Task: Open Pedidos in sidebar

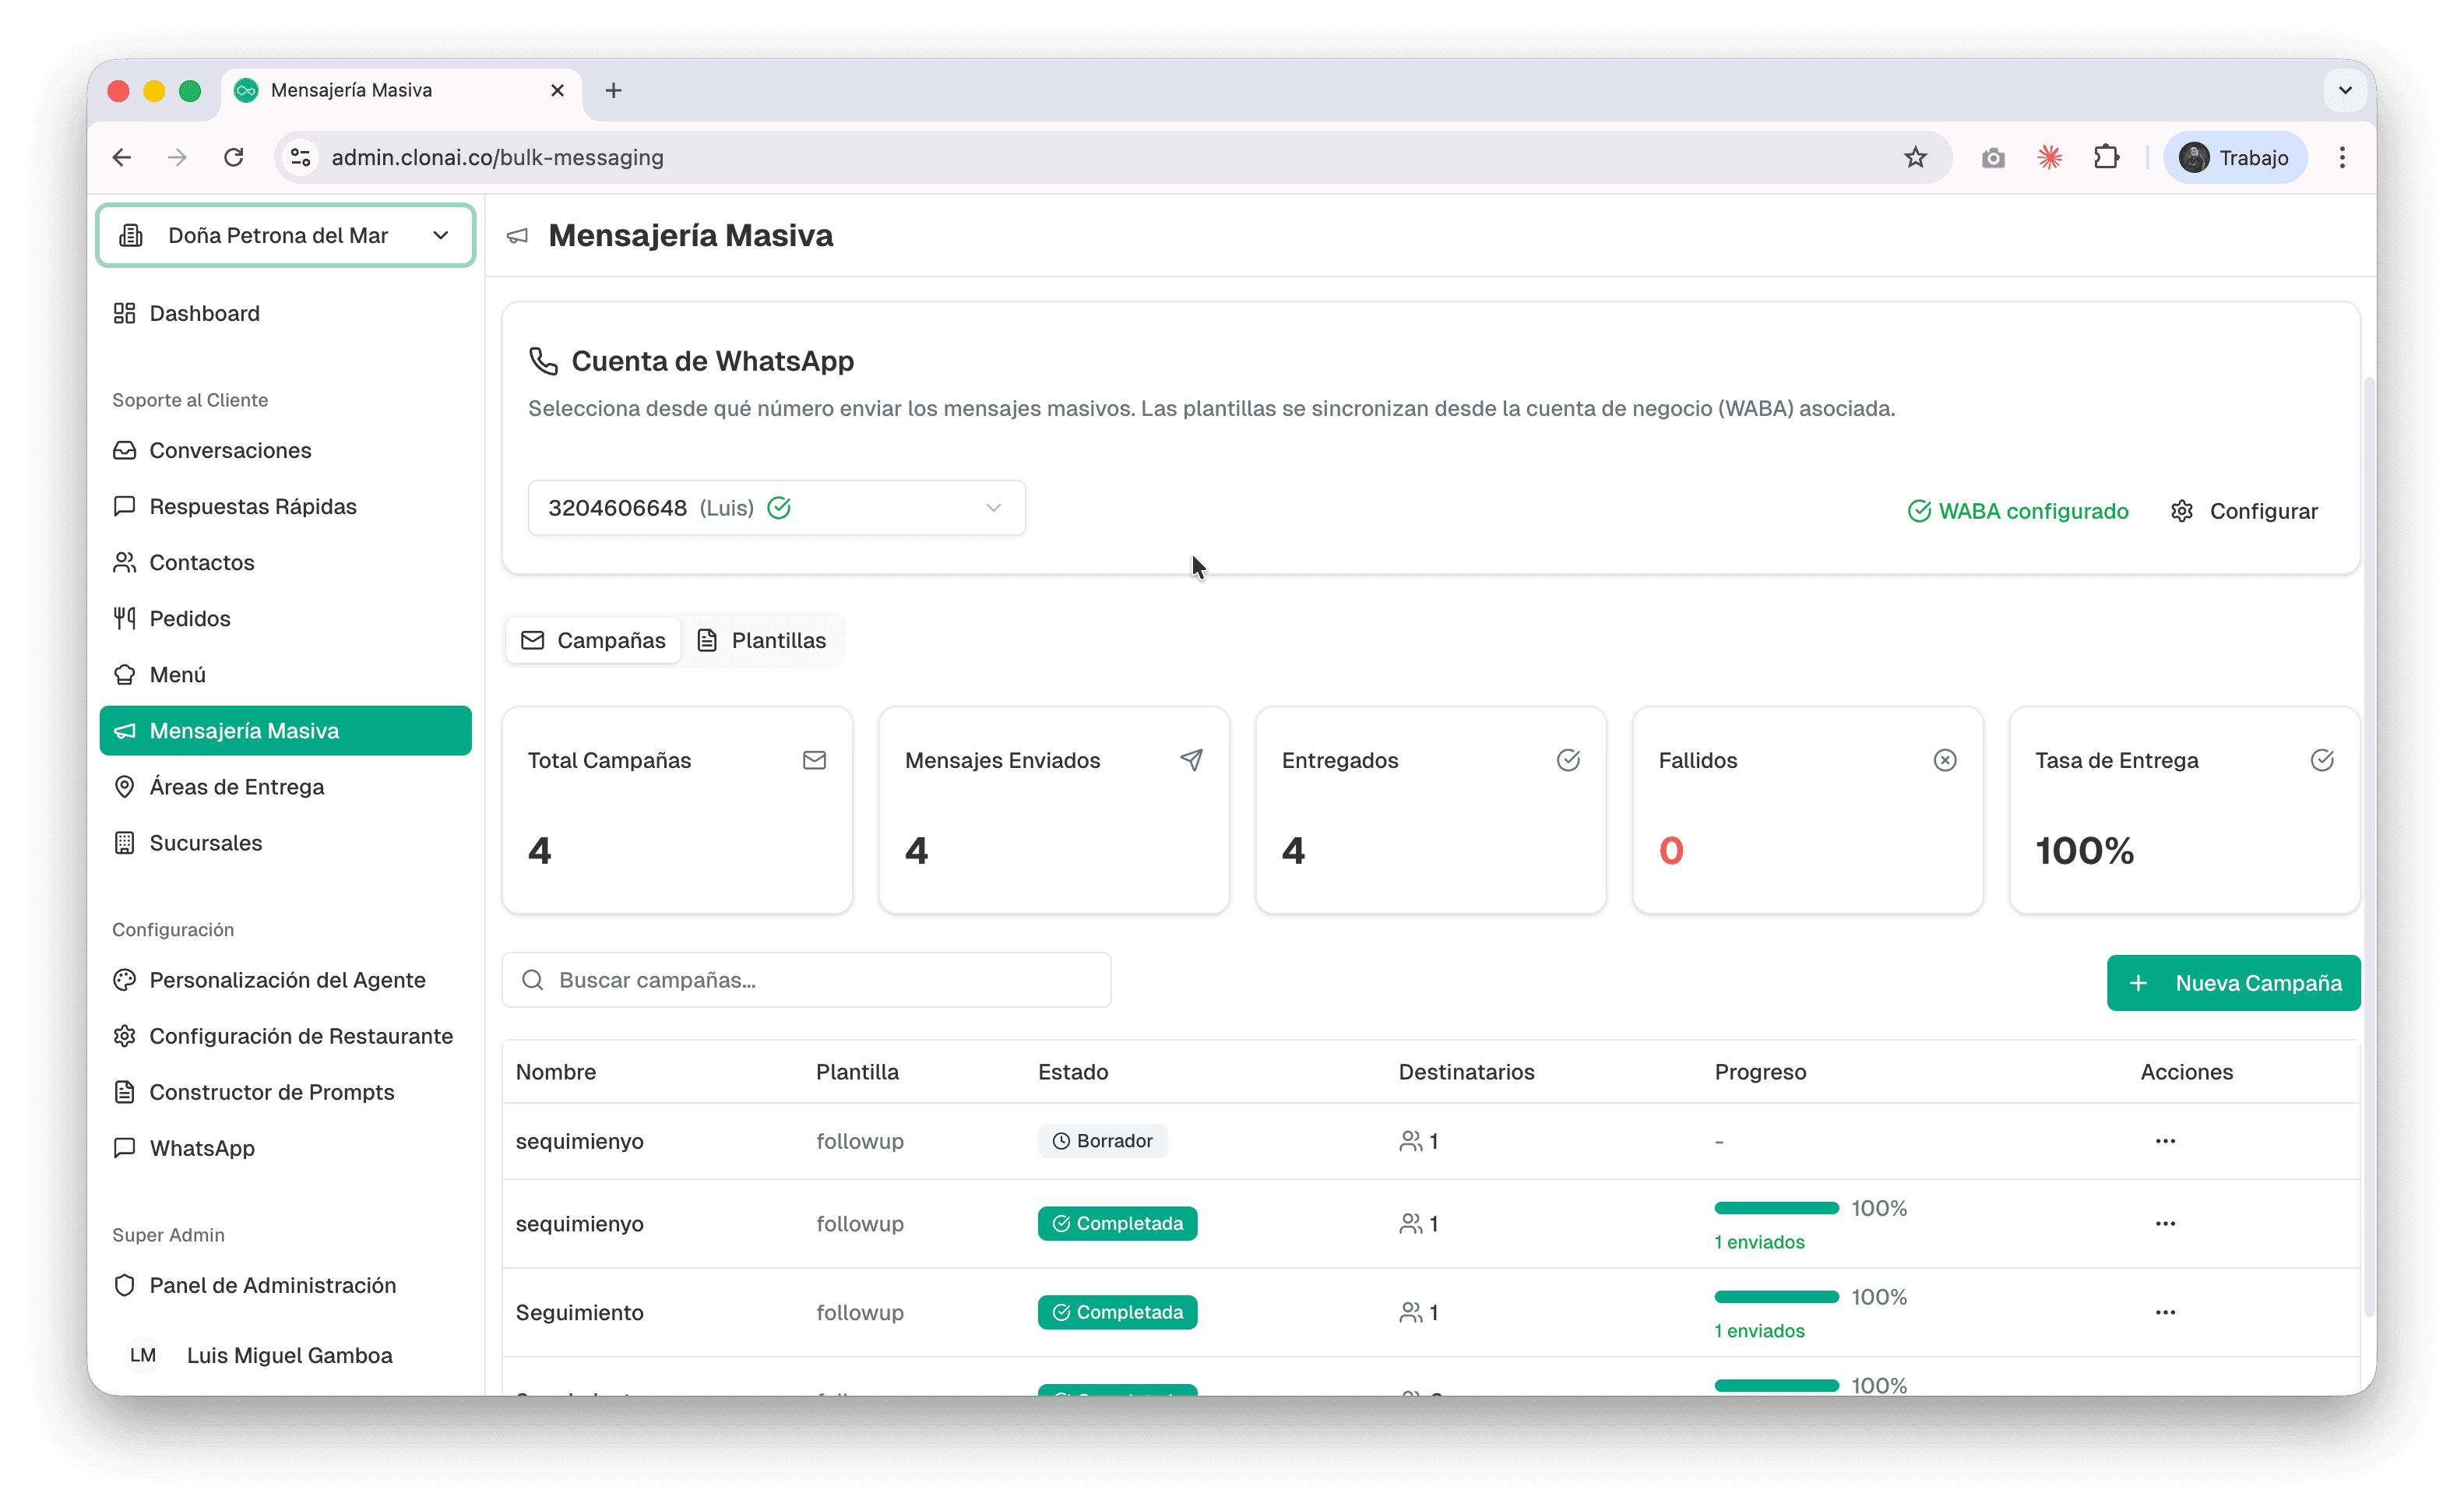Action: [x=285, y=618]
